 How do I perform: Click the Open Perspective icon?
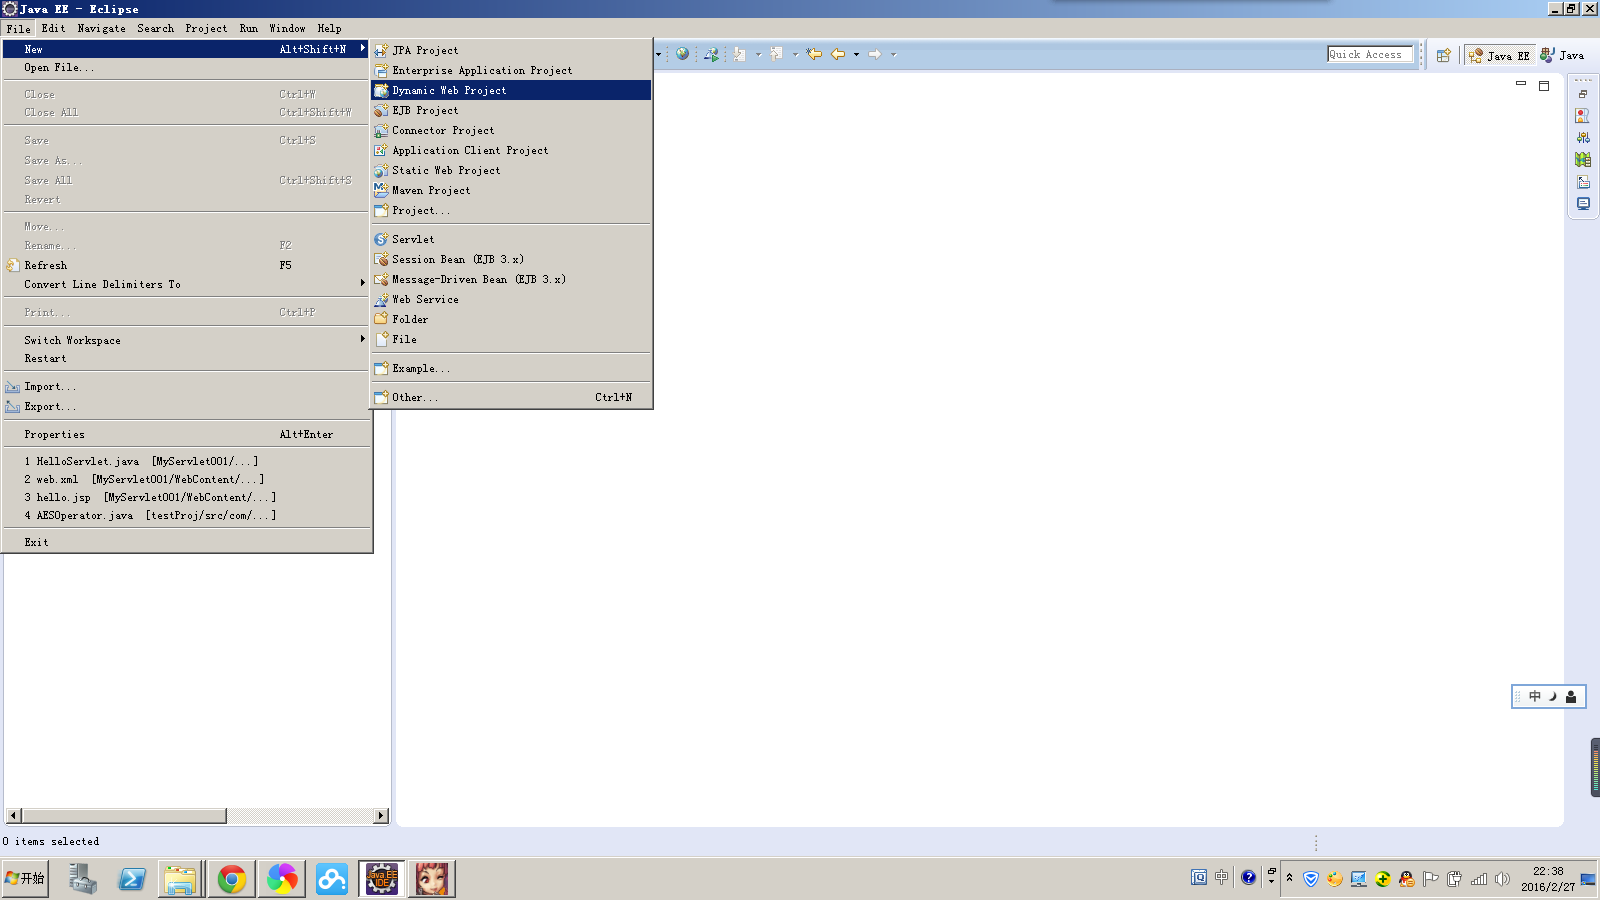1443,55
